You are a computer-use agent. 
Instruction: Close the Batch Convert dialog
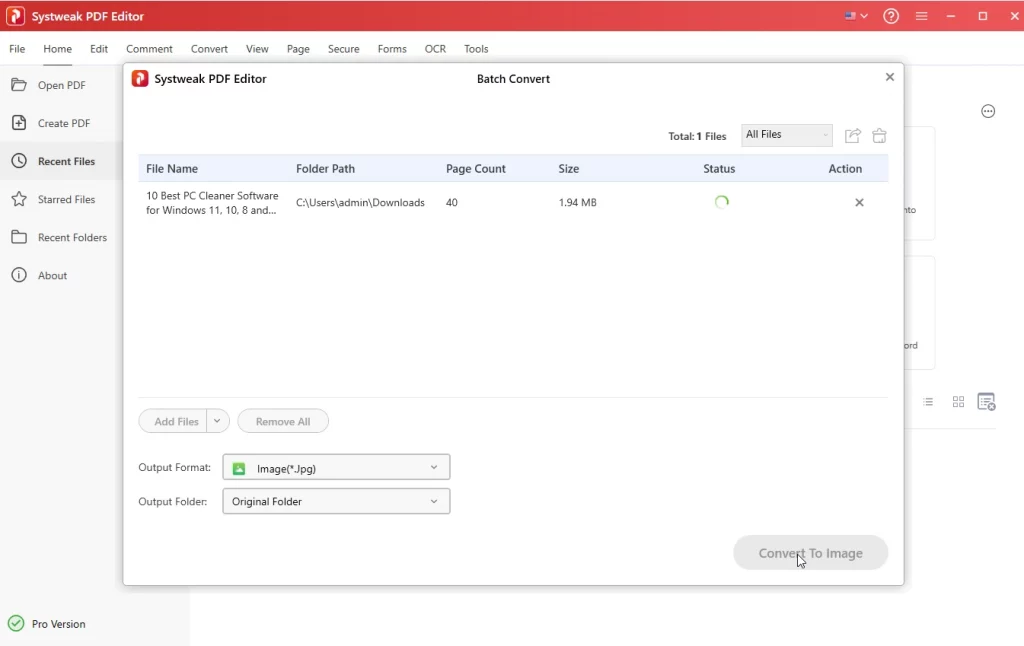[x=889, y=77]
